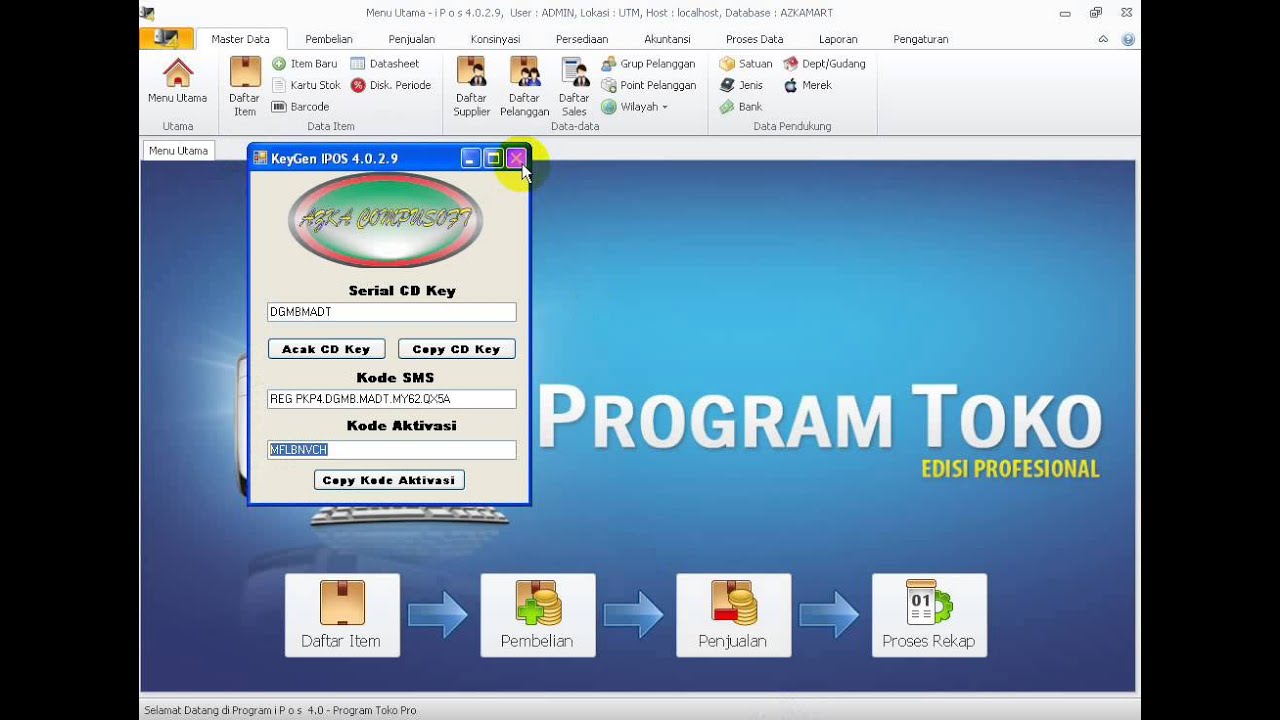Open Daftar Item in the ribbon
Viewport: 1280px width, 720px height.
pyautogui.click(x=245, y=87)
